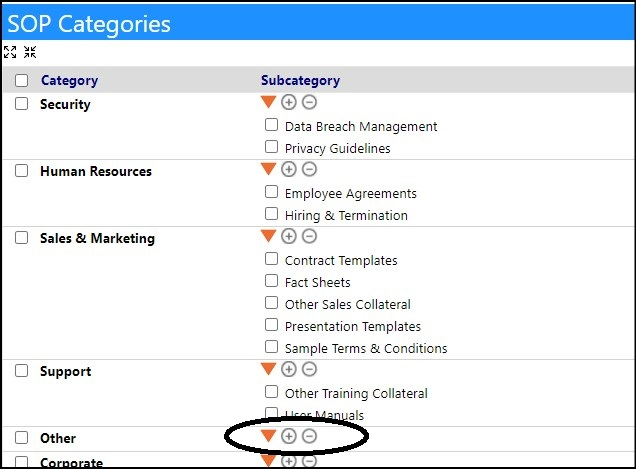Click the collapse all arrows icon
Image resolution: width=636 pixels, height=469 pixels.
pos(30,52)
